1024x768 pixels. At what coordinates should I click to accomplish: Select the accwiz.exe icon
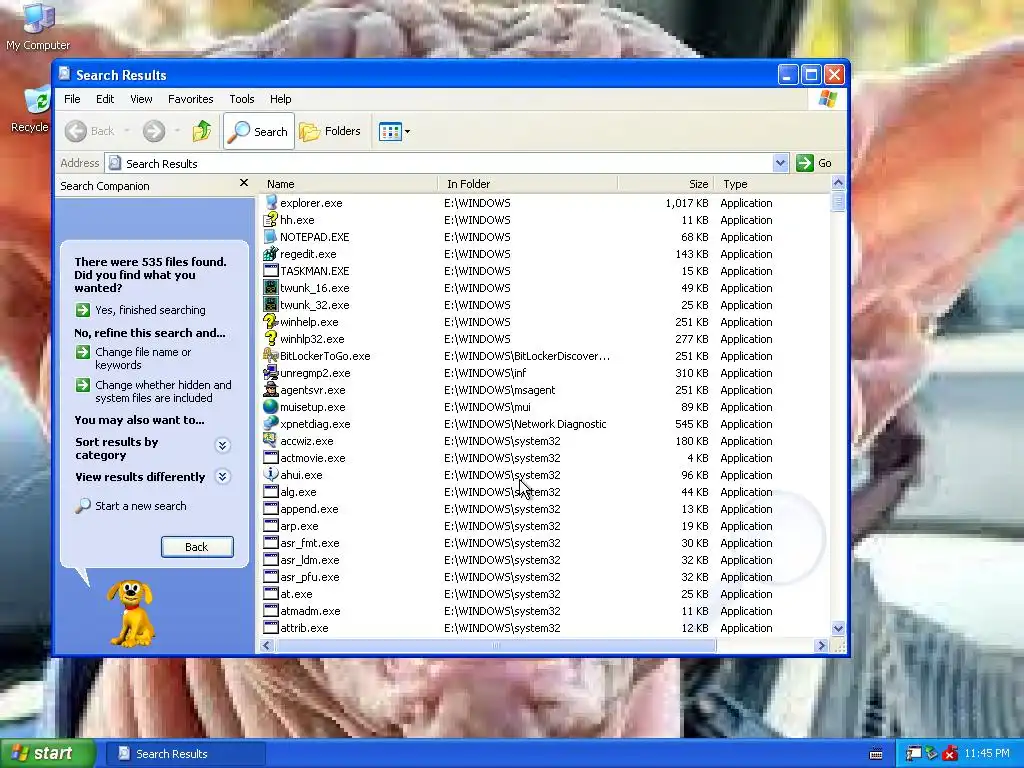point(270,441)
